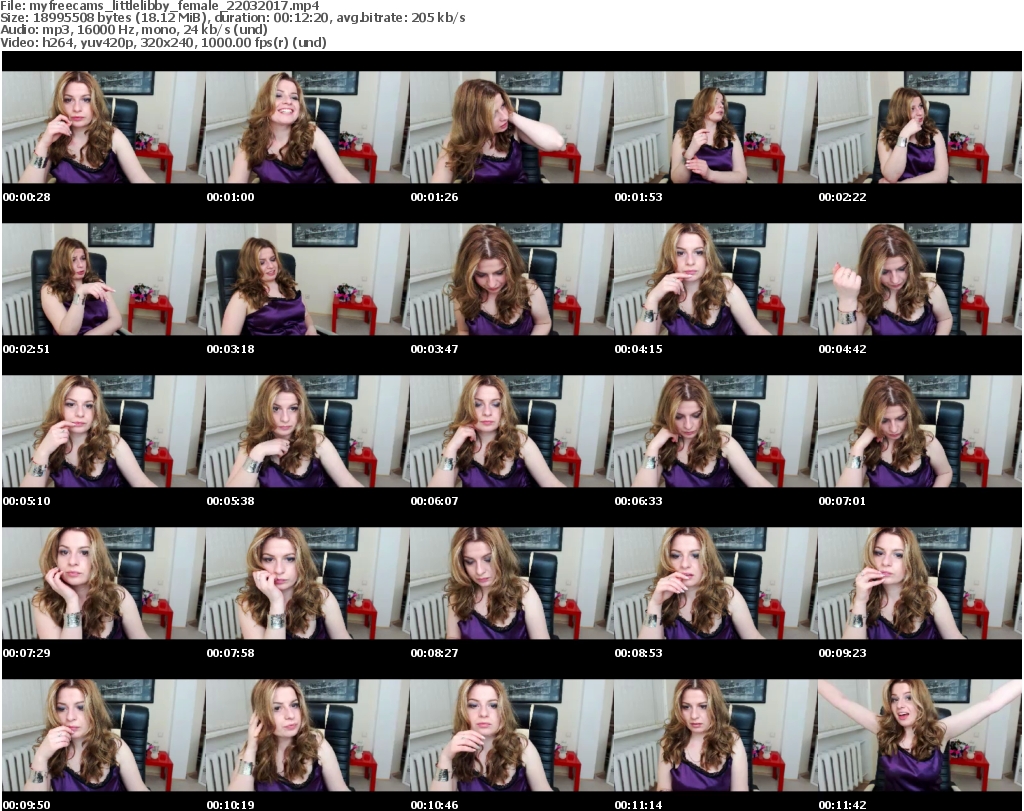Select the thumbnail at 00:04:15

715,279
